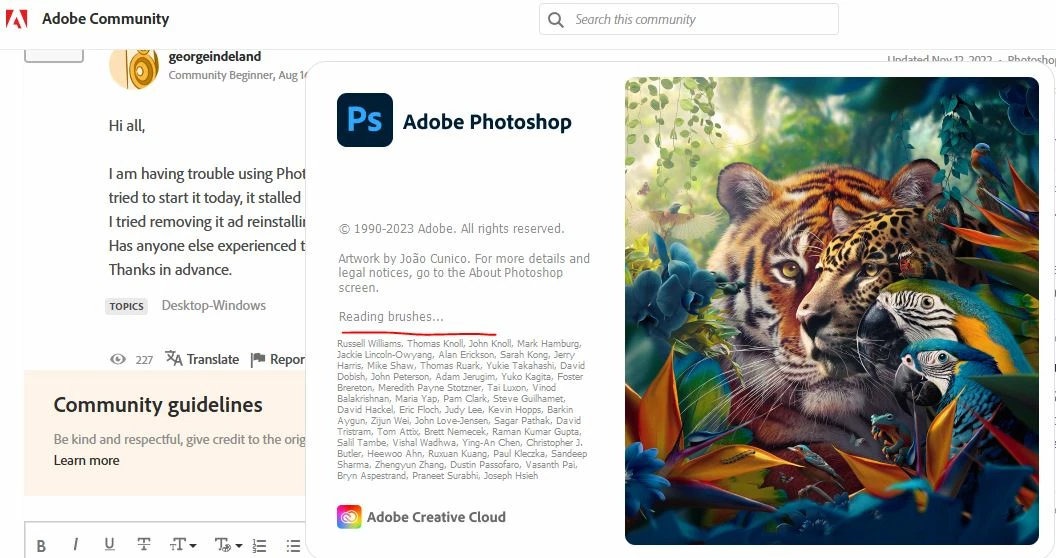Click the Report flag icon
The width and height of the screenshot is (1056, 558).
258,360
